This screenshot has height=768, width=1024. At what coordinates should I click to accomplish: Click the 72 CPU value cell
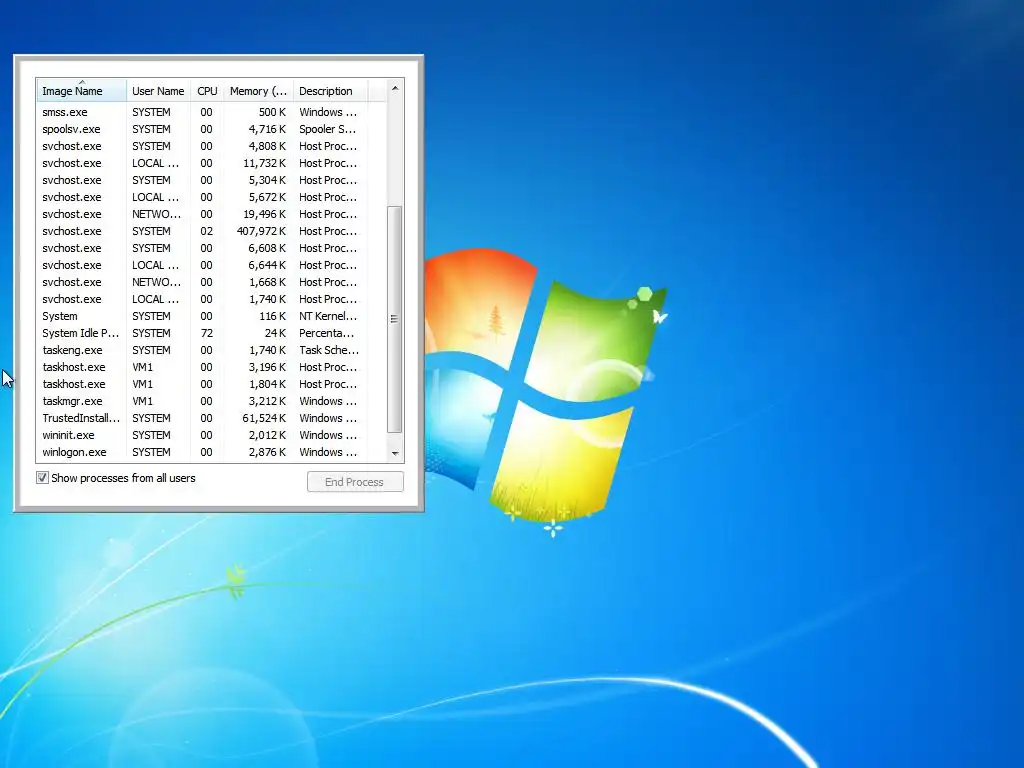tap(206, 333)
